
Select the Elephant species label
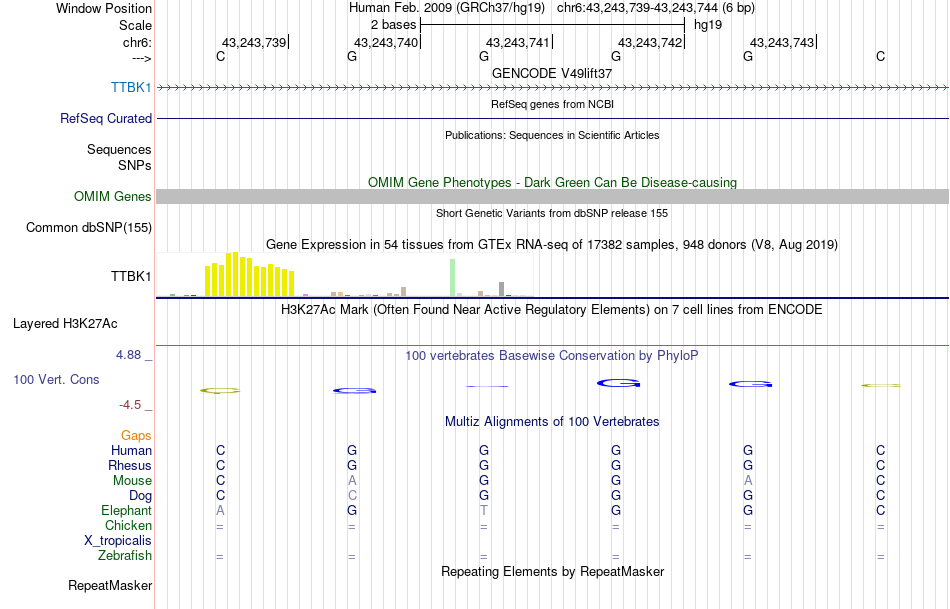126,510
